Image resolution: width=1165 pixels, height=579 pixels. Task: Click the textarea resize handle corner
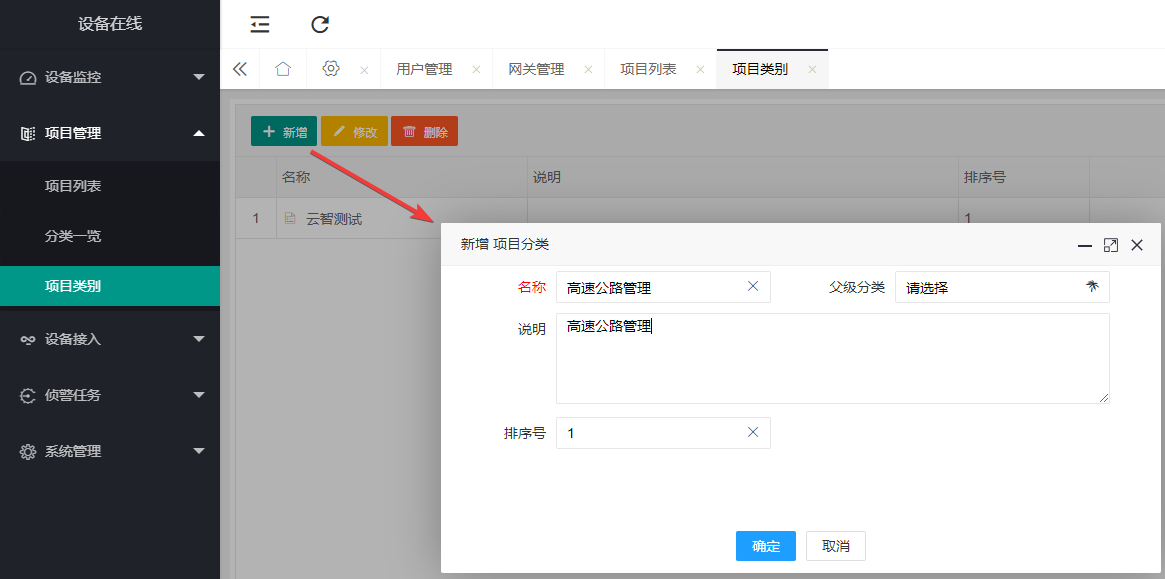1104,398
